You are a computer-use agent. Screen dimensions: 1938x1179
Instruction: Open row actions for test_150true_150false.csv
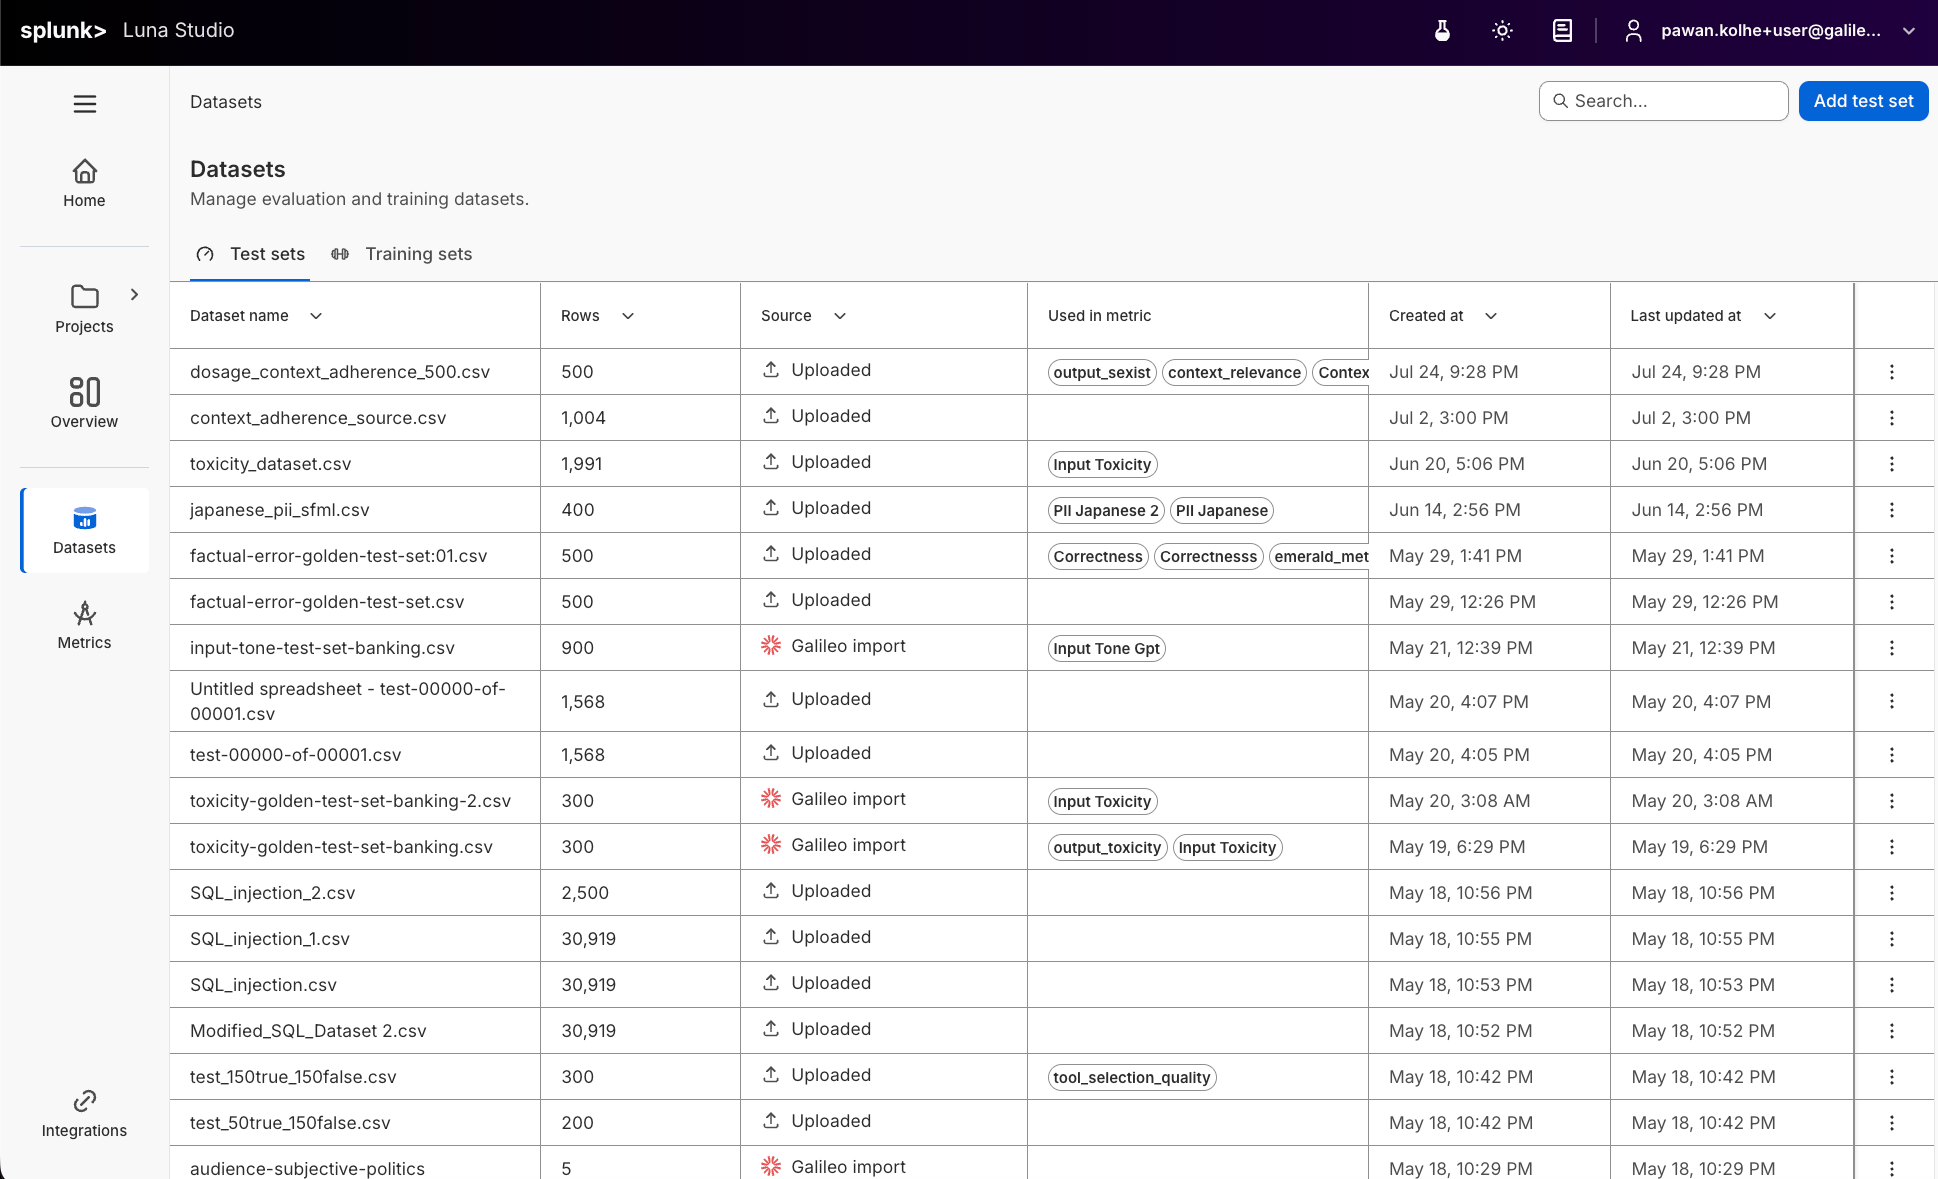[x=1892, y=1077]
